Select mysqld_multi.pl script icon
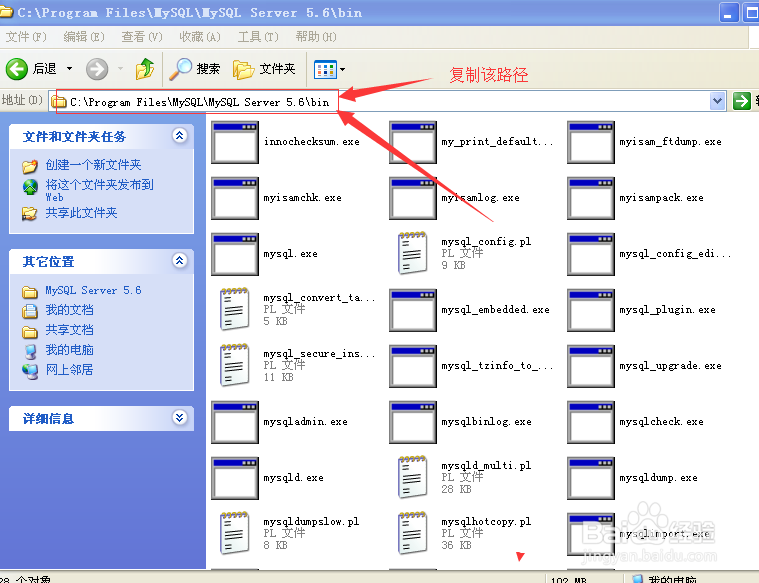 pyautogui.click(x=413, y=477)
